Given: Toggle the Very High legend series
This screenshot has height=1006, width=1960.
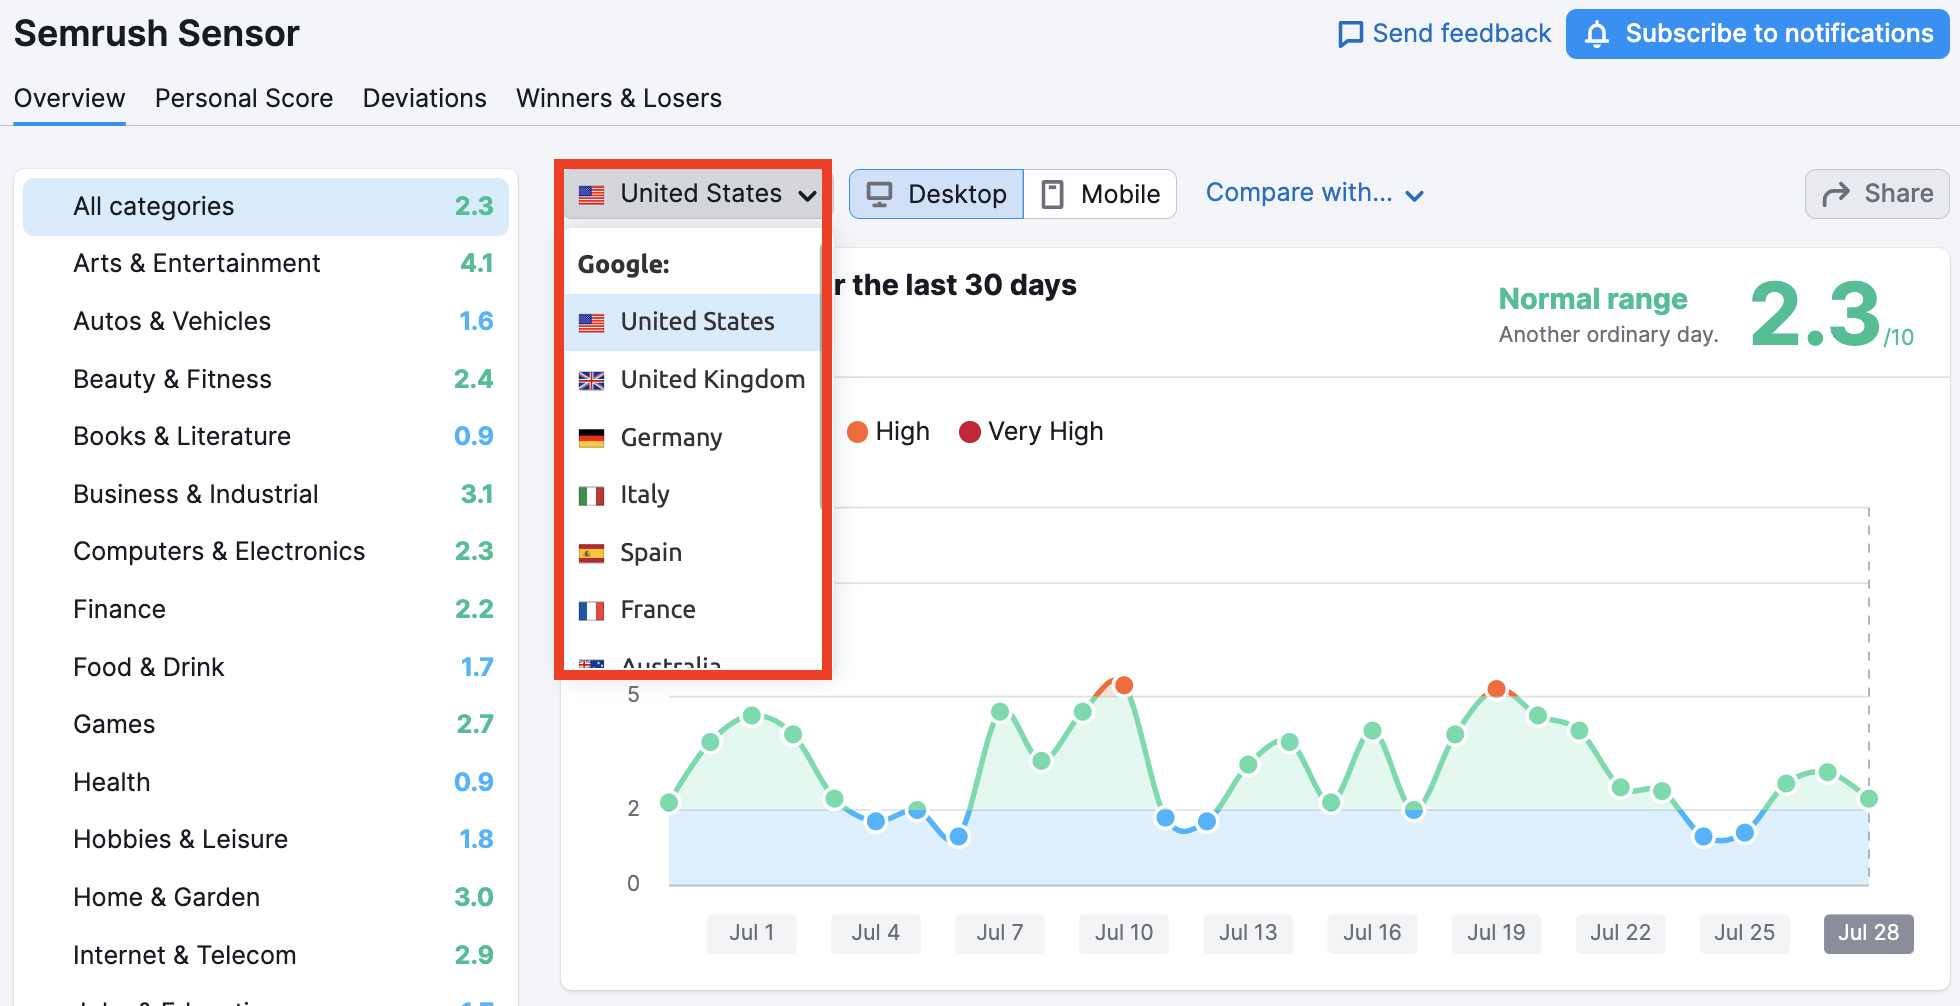Looking at the screenshot, I should 1031,432.
